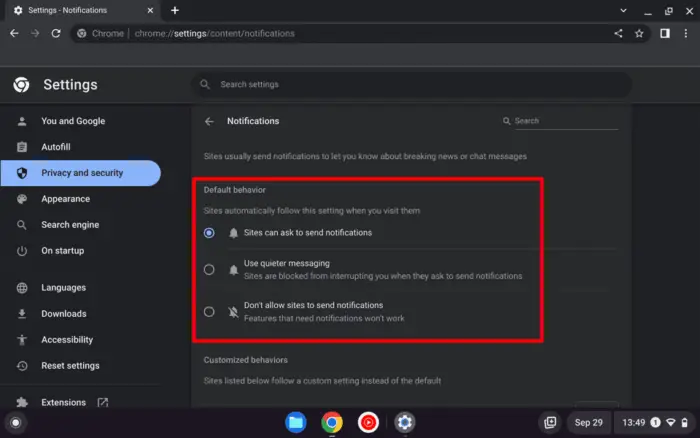700x438 pixels.
Task: Click the site info icon beside Chrome label
Action: (x=81, y=33)
